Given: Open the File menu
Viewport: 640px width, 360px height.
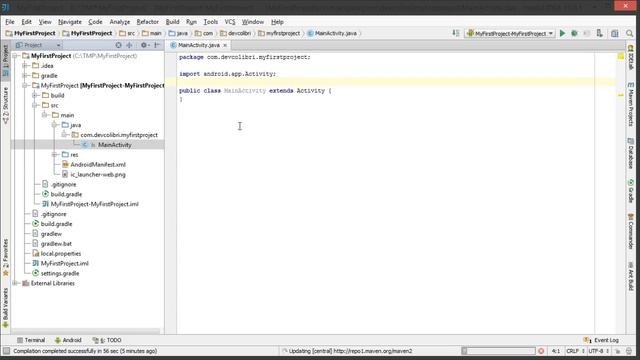Looking at the screenshot, I should 10,22.
